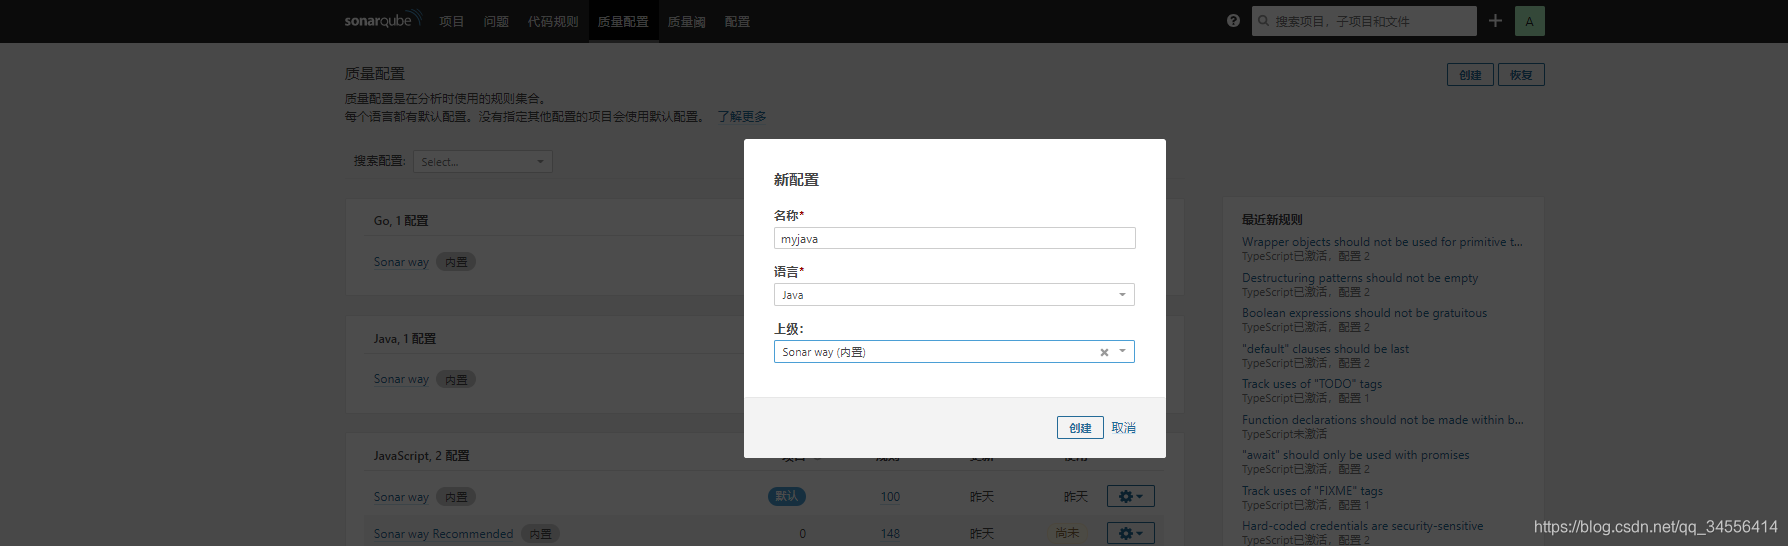Open rule Function declarations should not be made within
This screenshot has height=546, width=1788.
pos(1383,420)
